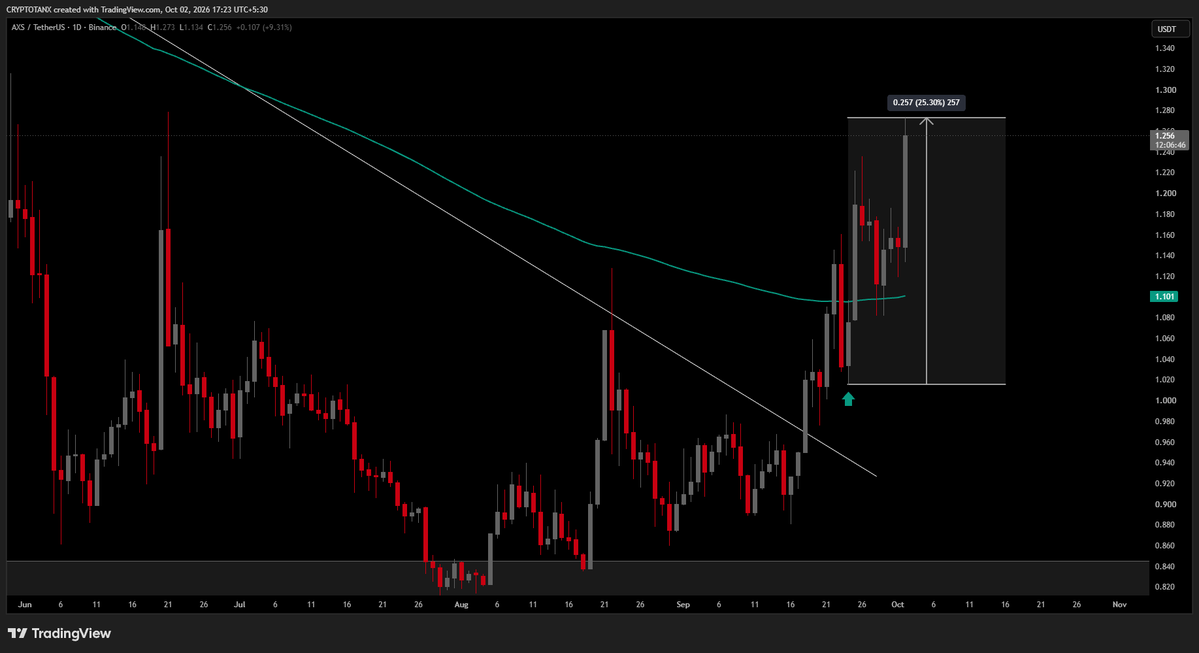The width and height of the screenshot is (1199, 653).
Task: Click the 1.000 price axis label
Action: pos(1165,401)
